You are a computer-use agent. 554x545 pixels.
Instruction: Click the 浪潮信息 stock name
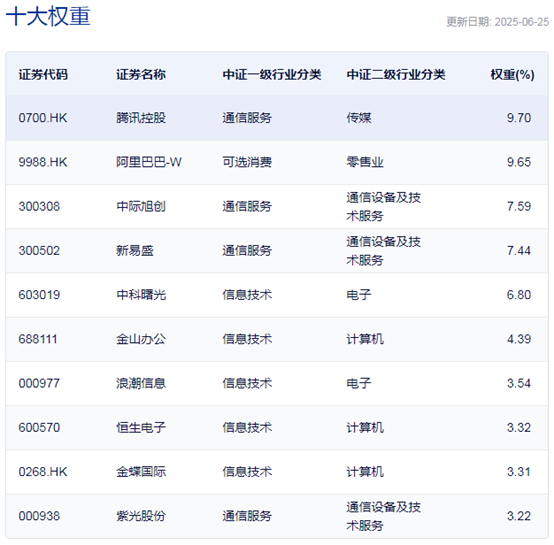click(x=141, y=383)
